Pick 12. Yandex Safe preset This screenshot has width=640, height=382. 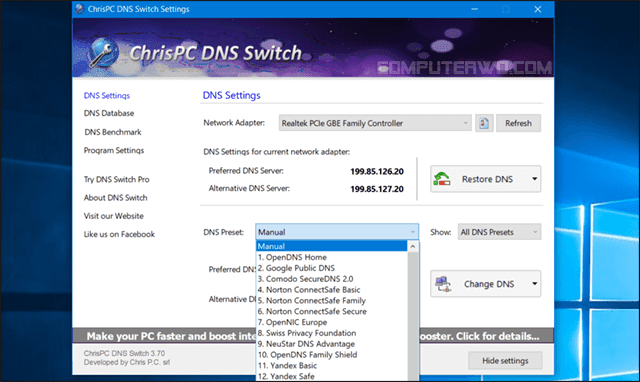coord(331,376)
